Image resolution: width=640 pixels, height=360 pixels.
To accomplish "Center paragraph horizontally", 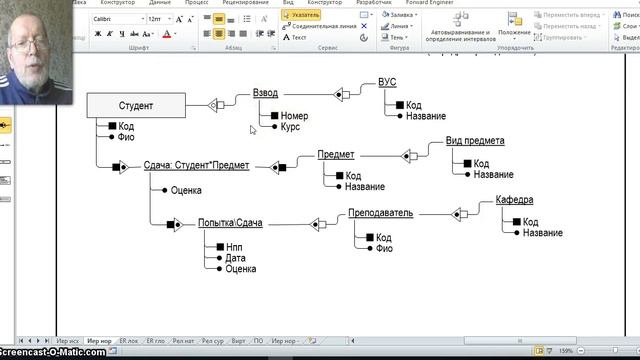I will pos(219,33).
